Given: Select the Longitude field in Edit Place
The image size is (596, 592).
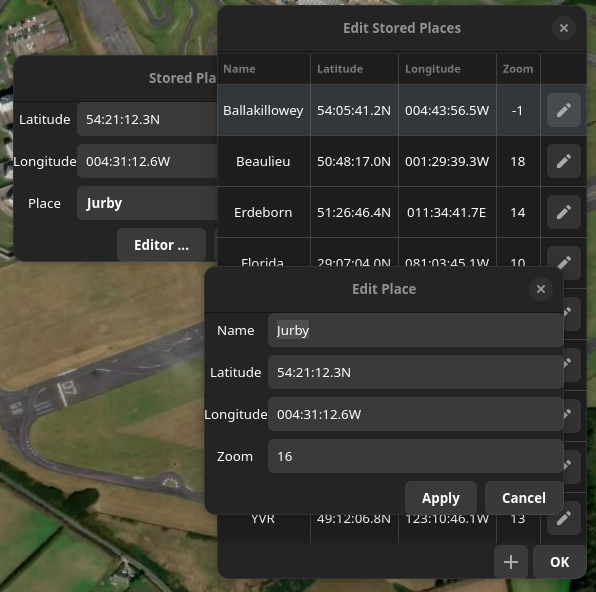Looking at the screenshot, I should coord(415,414).
